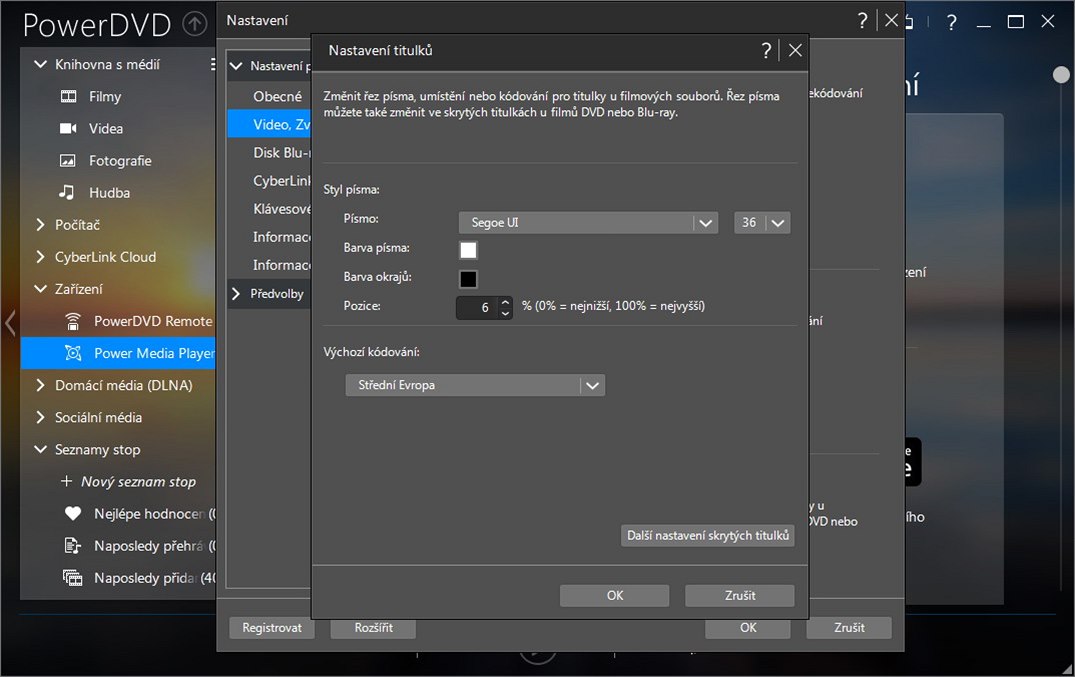
Task: Click the Power Media Player icon
Action: (x=72, y=353)
